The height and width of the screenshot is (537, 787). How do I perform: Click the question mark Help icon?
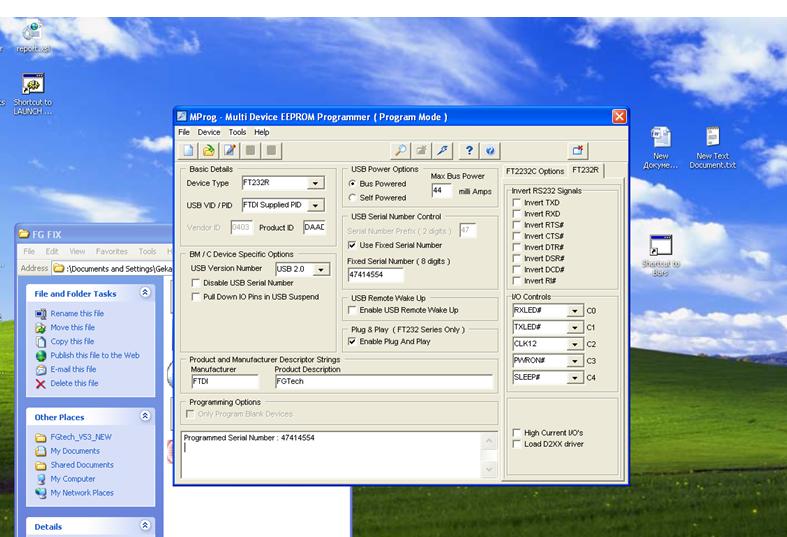[x=469, y=150]
